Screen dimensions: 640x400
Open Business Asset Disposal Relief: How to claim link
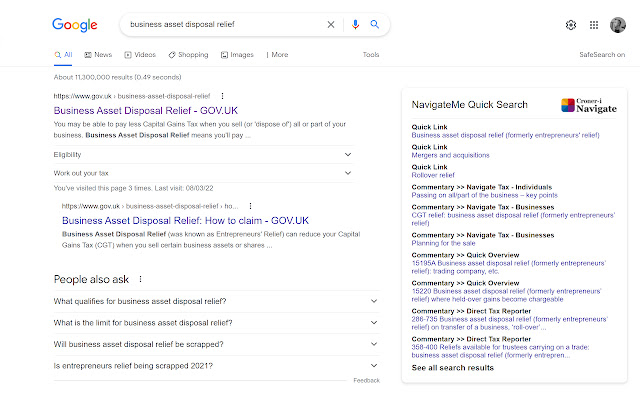(x=185, y=221)
